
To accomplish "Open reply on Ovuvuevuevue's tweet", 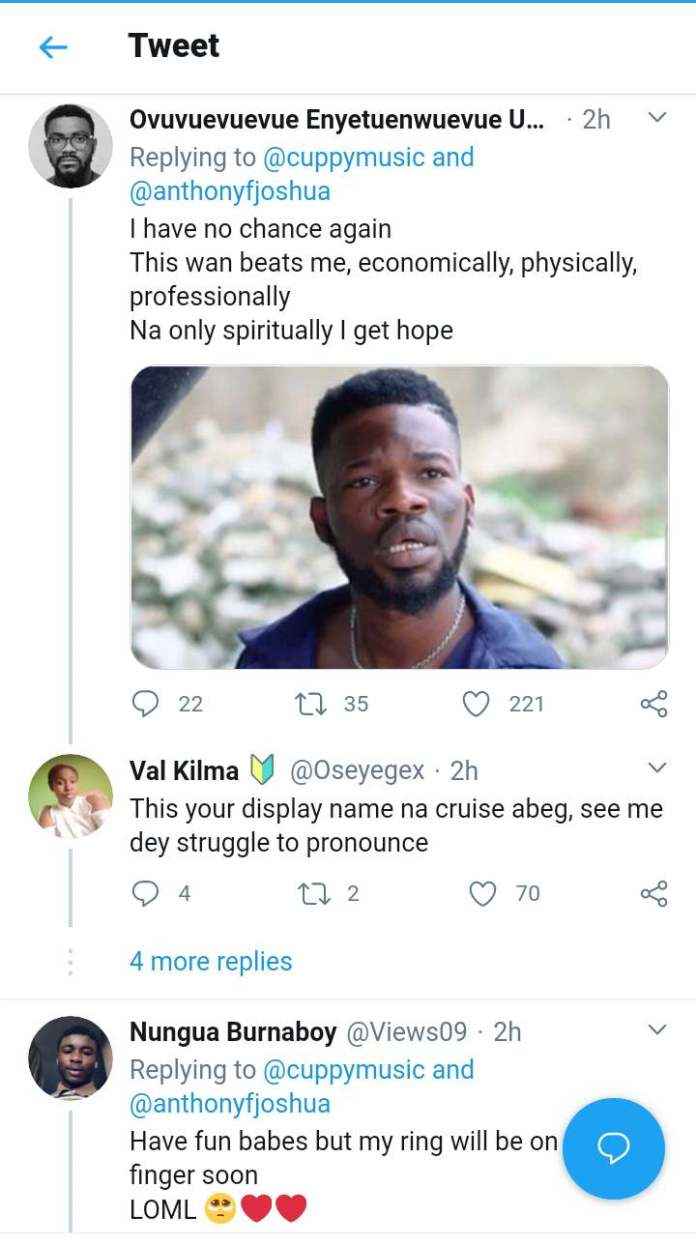I will [x=146, y=704].
